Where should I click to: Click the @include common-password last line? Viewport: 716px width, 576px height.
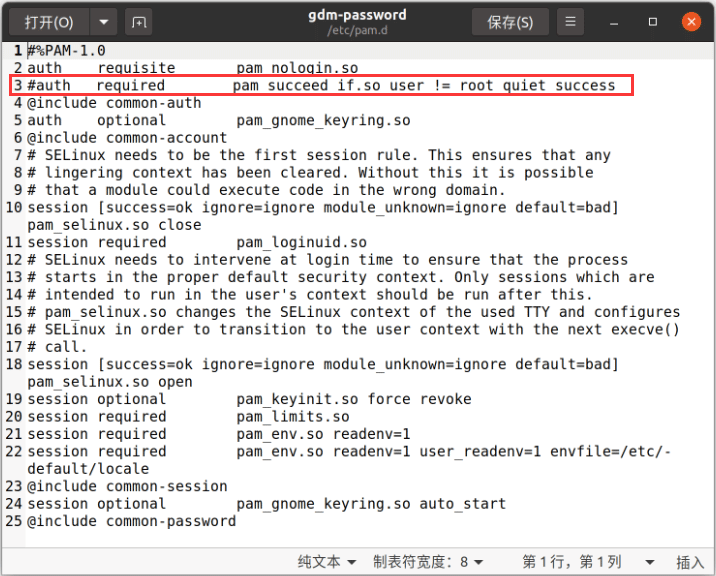(x=131, y=521)
